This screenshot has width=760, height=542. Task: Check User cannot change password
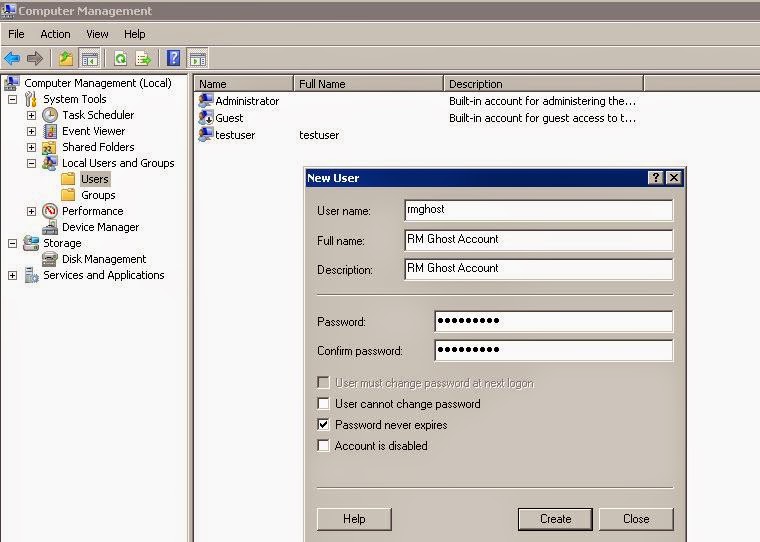pyautogui.click(x=323, y=404)
